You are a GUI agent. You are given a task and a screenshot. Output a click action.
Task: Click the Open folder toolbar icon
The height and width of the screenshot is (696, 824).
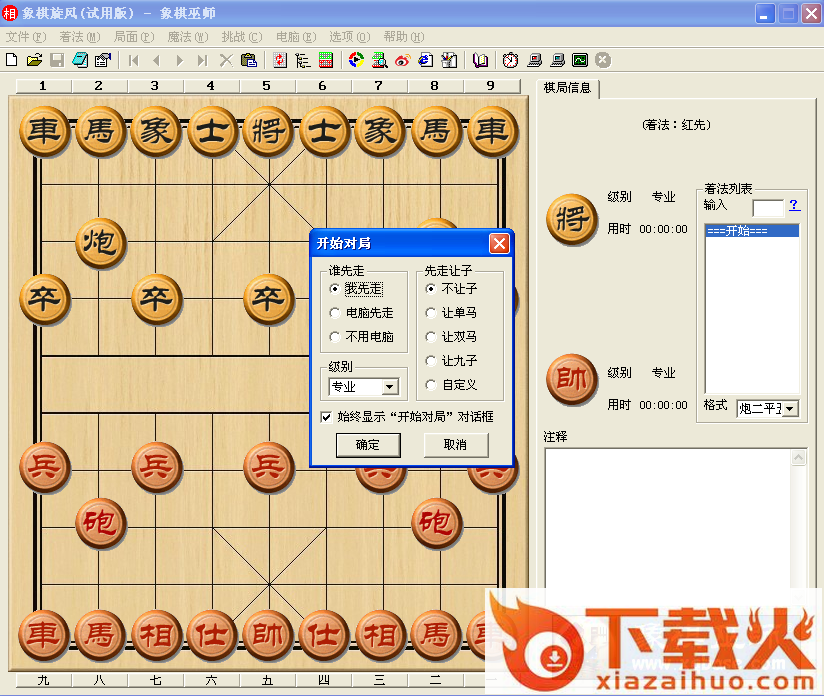pos(34,60)
